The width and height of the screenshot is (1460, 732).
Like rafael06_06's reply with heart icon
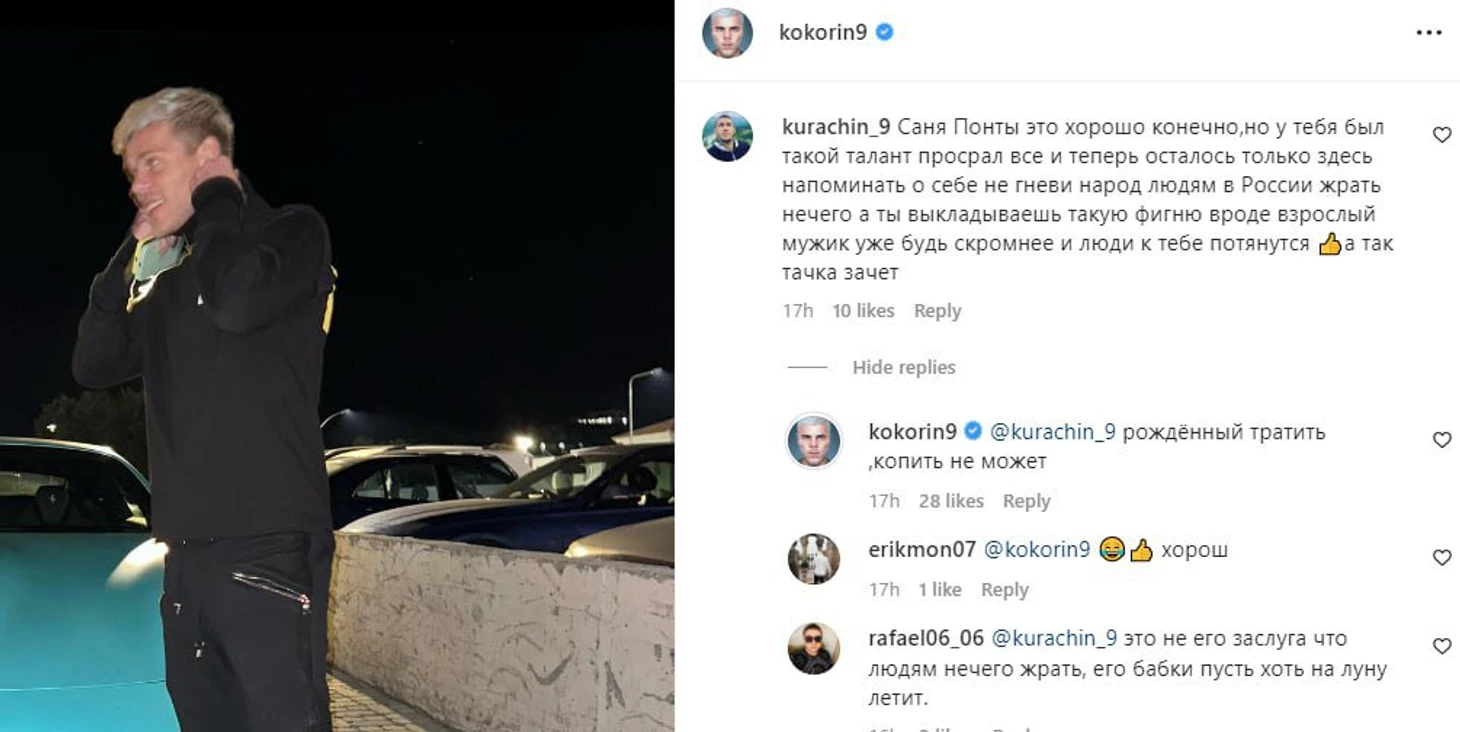(1441, 647)
